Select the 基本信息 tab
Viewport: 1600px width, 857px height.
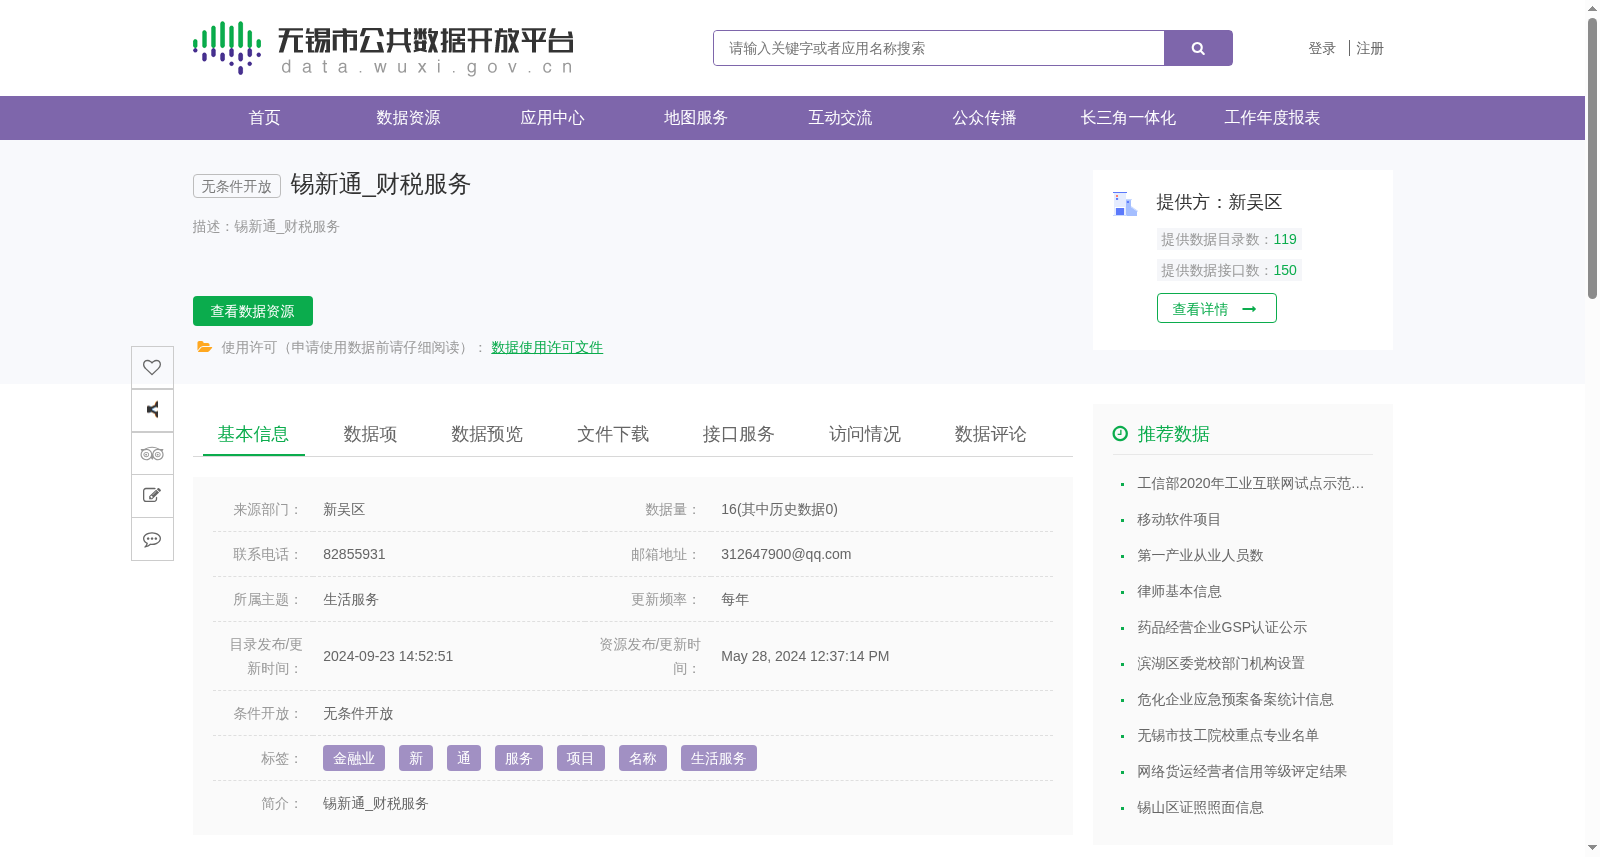(253, 434)
